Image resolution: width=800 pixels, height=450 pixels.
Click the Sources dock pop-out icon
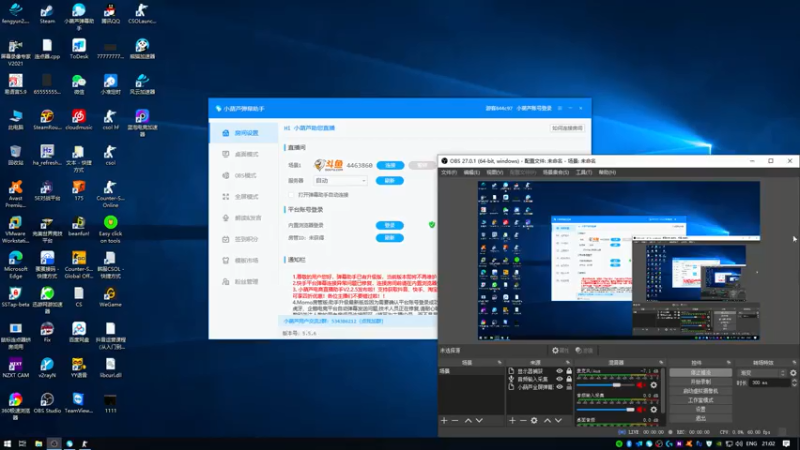pos(567,363)
